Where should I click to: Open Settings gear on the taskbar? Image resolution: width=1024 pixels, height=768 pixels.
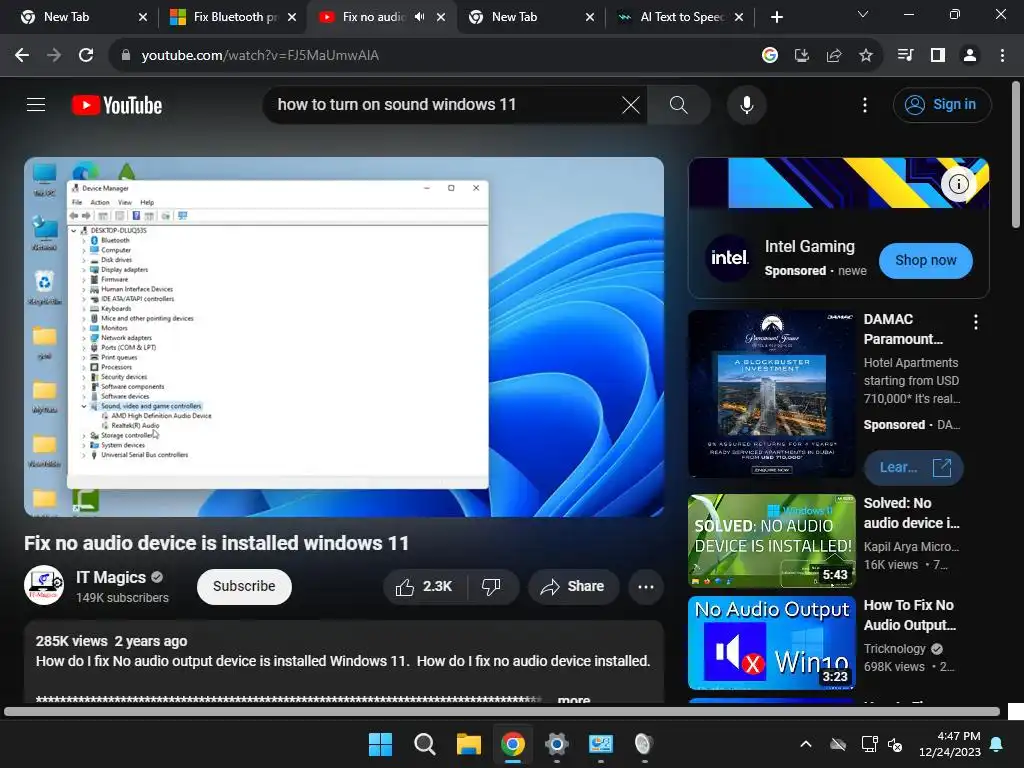556,744
